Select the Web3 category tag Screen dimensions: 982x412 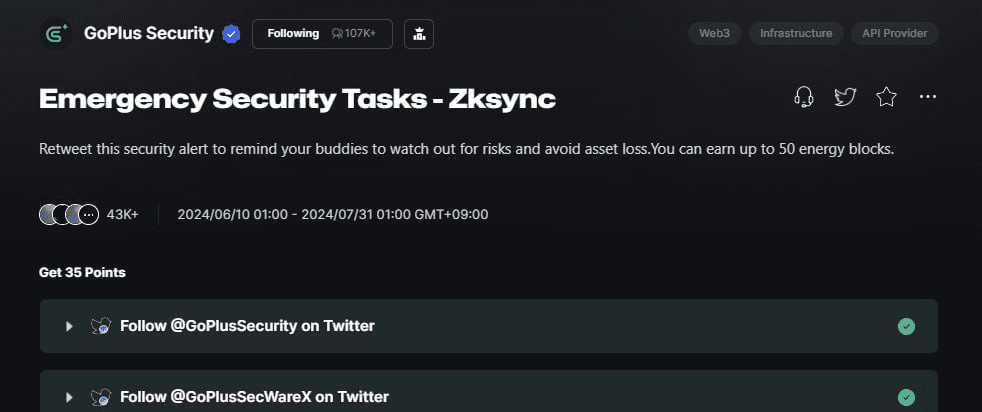coord(714,34)
